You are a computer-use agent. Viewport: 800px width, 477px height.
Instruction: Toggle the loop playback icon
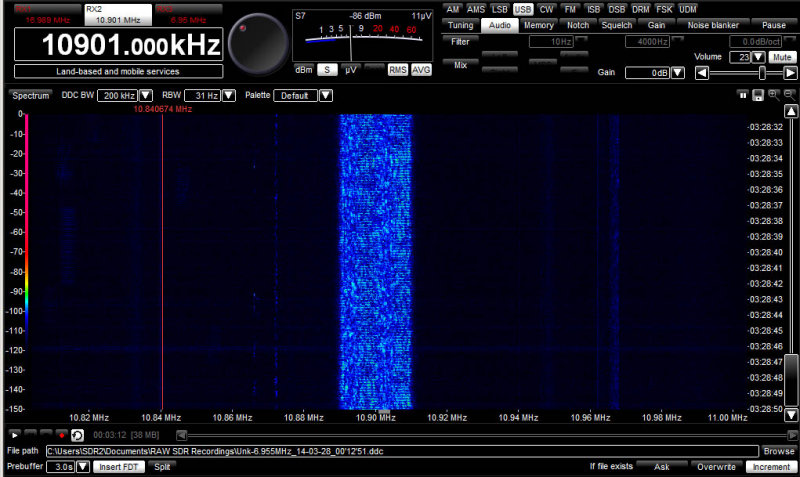tap(77, 435)
